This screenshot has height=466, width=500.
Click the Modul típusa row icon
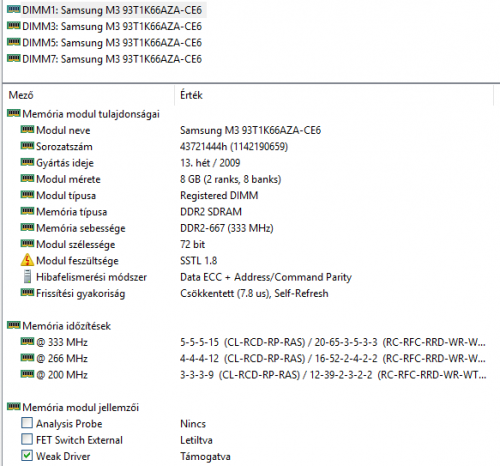coord(27,195)
